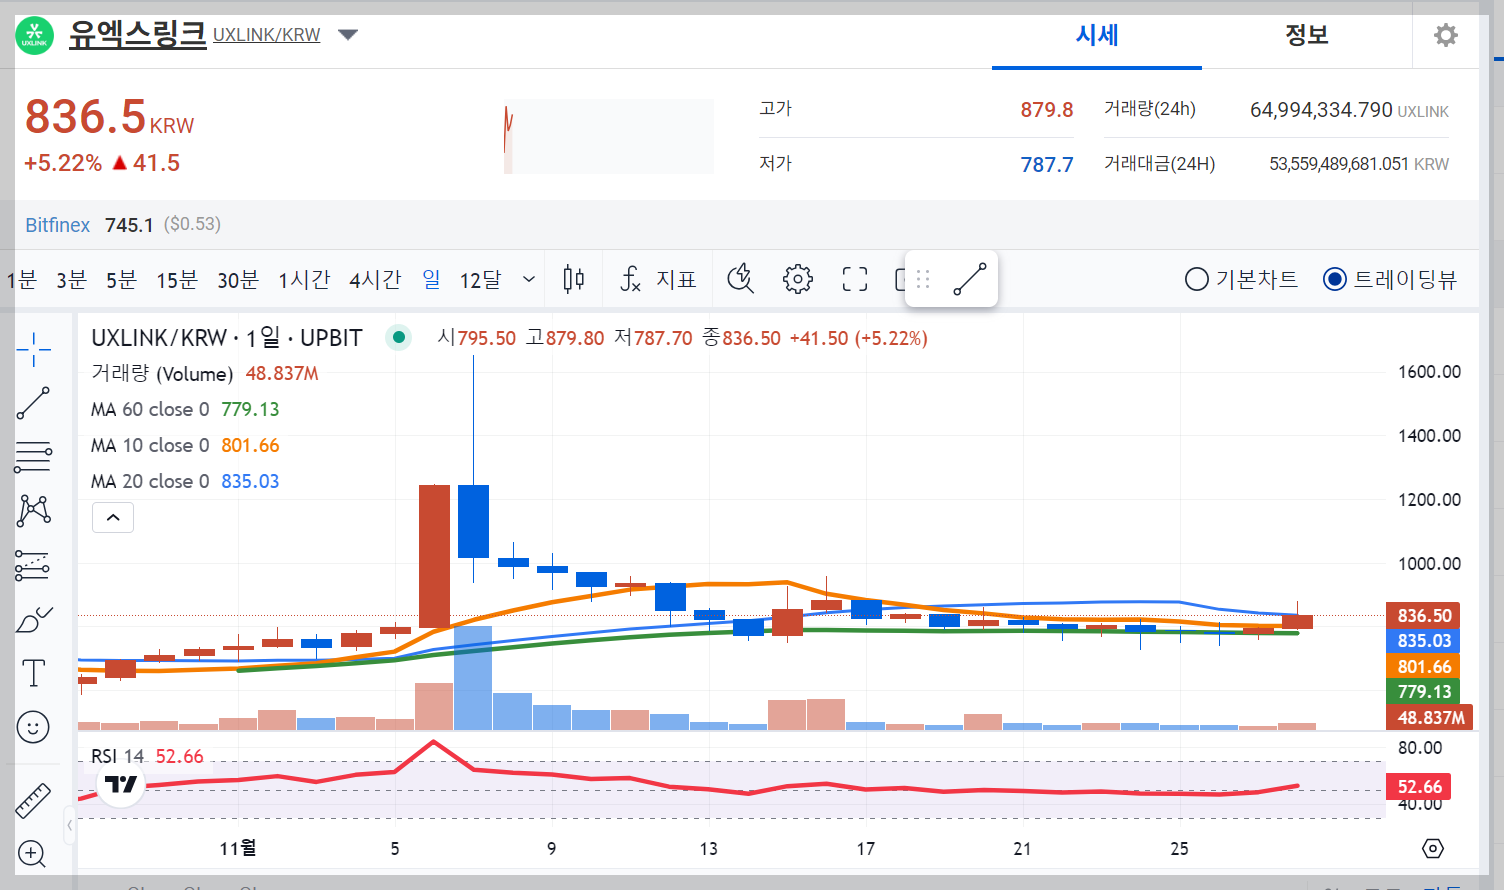Select the 12달 interval
This screenshot has width=1504, height=890.
pyautogui.click(x=480, y=279)
